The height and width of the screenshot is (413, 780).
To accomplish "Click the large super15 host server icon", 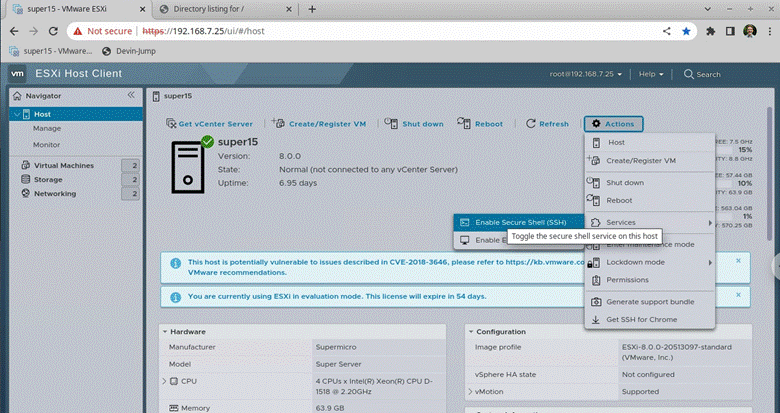I will (x=188, y=166).
